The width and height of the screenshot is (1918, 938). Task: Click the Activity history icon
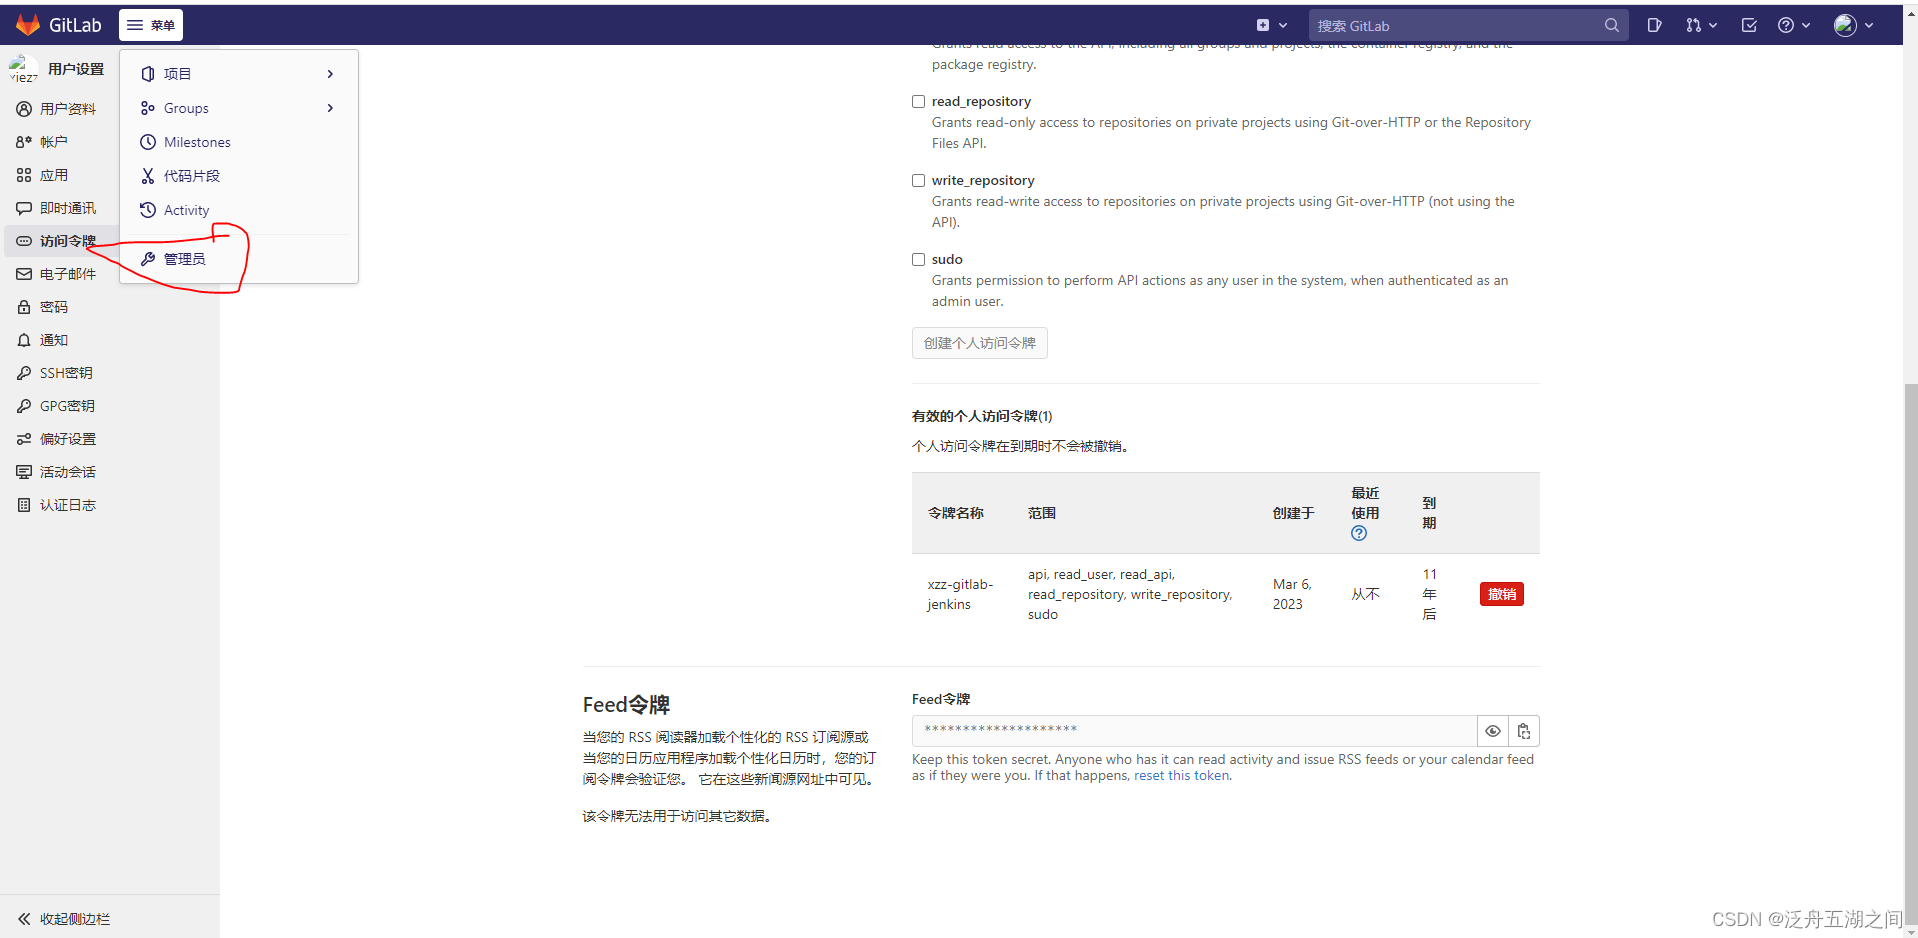(x=148, y=210)
